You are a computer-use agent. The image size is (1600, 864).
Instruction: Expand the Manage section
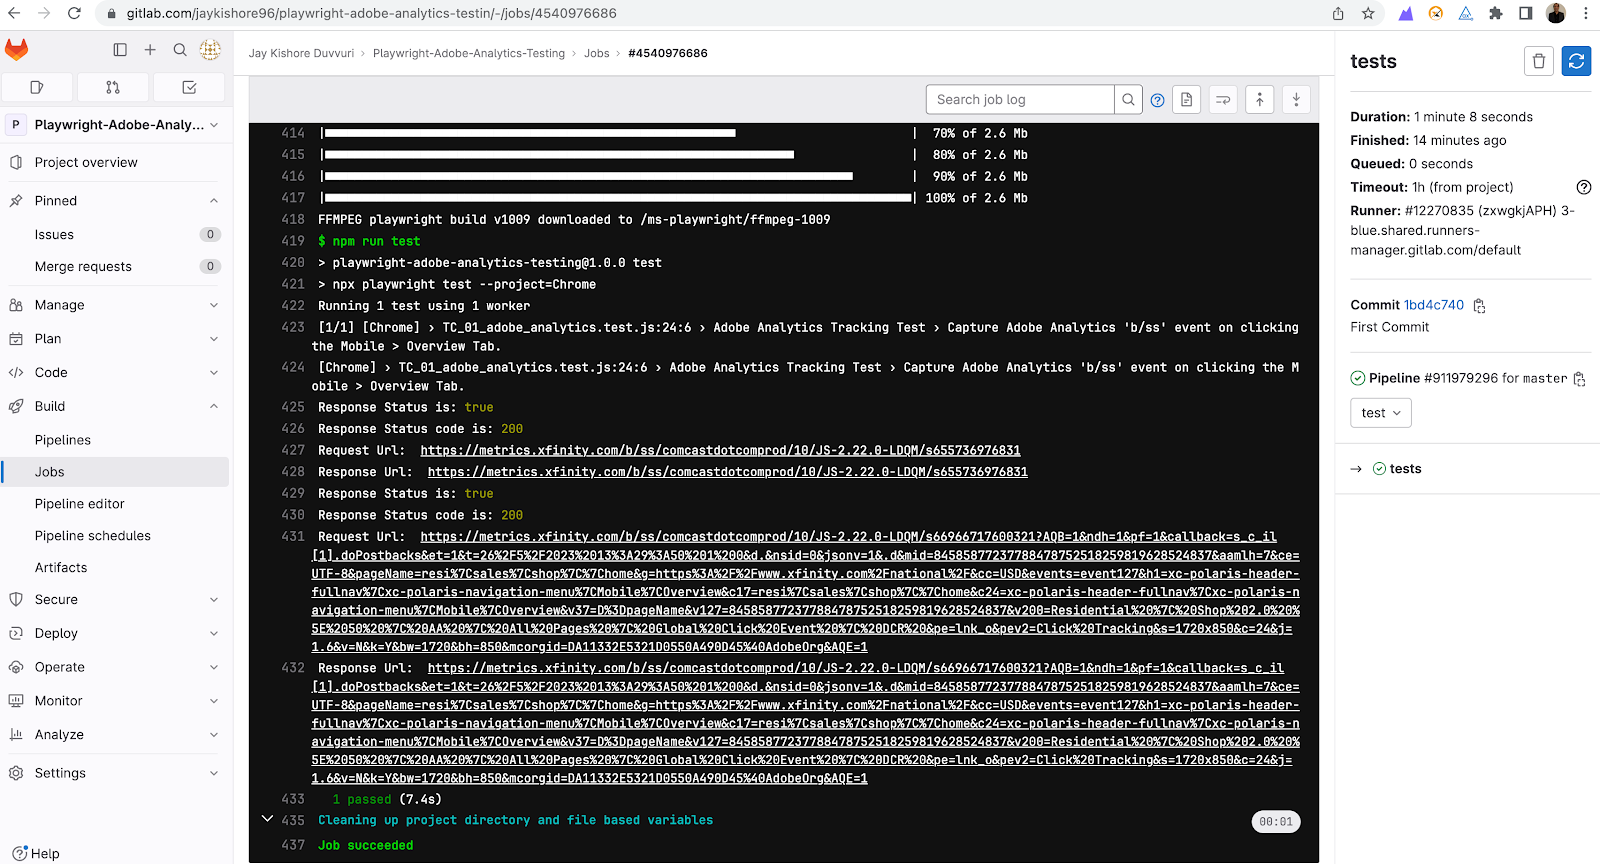(x=116, y=305)
